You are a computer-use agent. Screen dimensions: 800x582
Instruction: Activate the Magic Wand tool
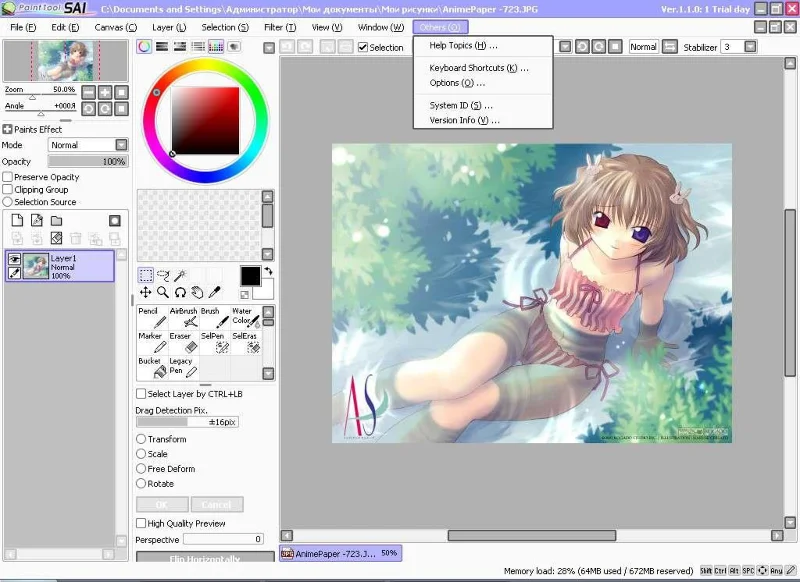[180, 276]
